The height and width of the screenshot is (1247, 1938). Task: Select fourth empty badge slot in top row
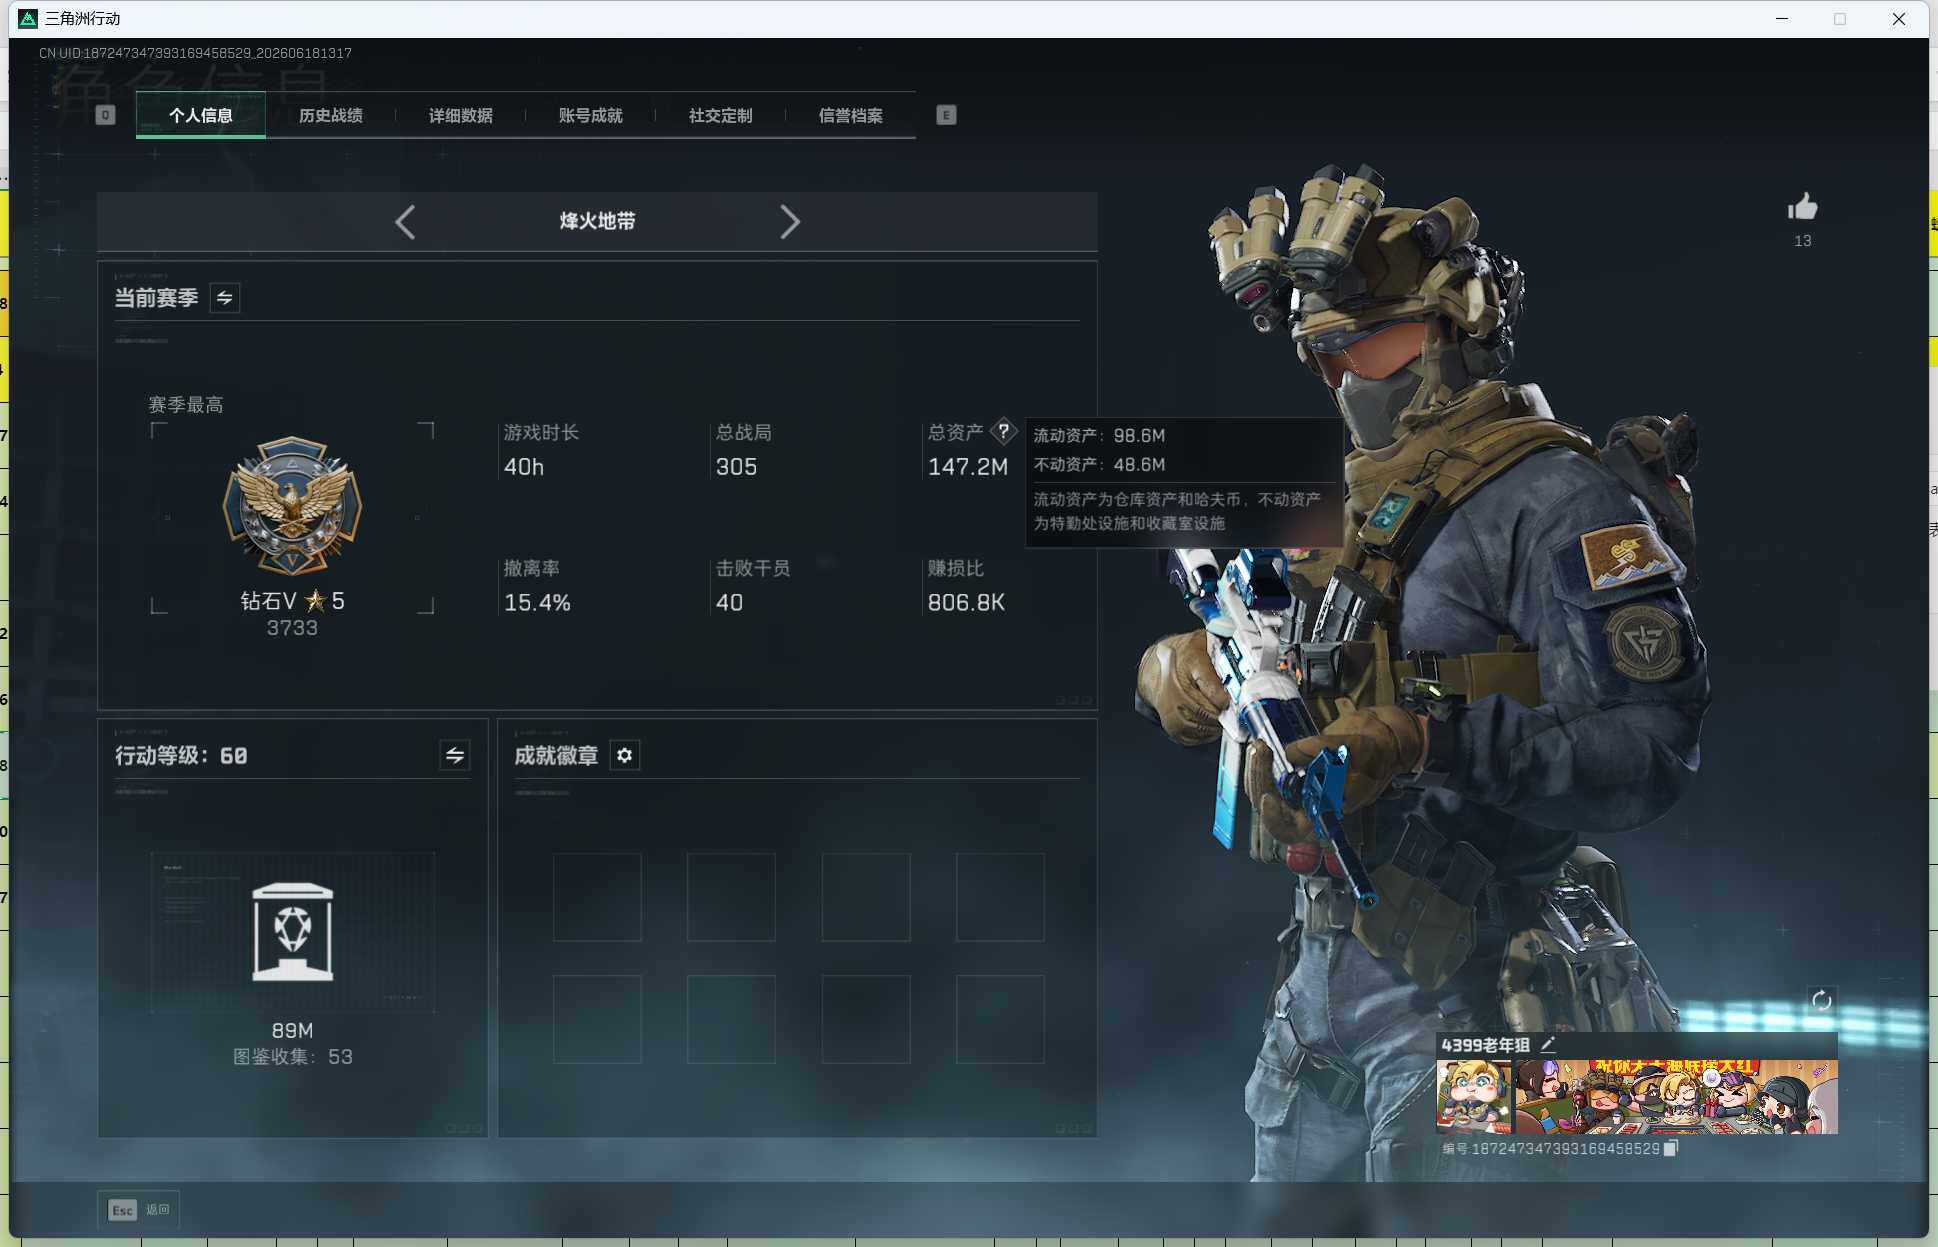point(1000,897)
